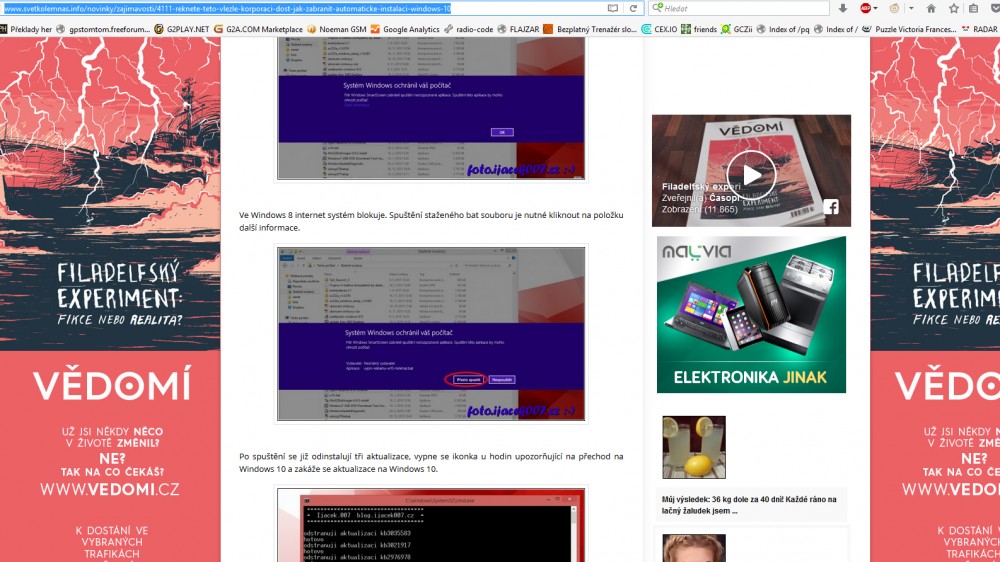Open the Downloads arrow icon

(x=842, y=8)
